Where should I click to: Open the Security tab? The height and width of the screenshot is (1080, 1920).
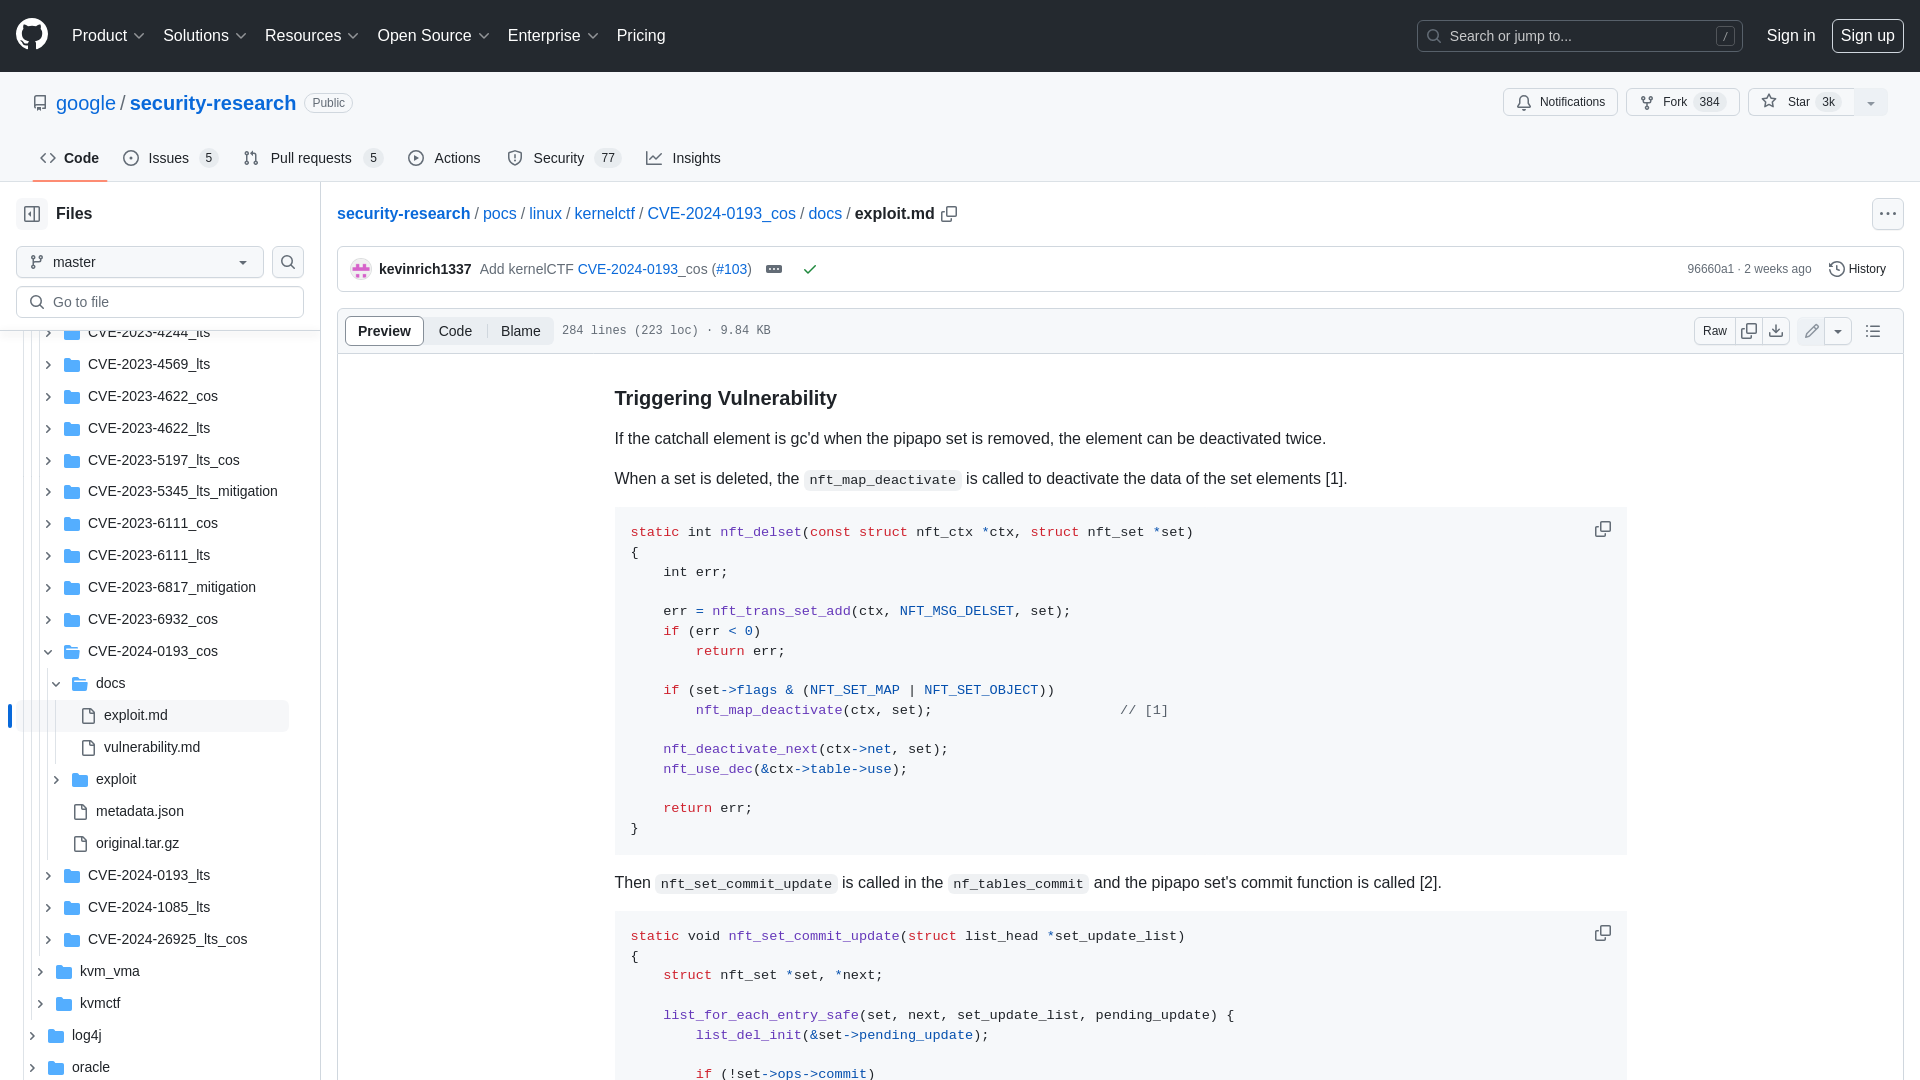564,158
